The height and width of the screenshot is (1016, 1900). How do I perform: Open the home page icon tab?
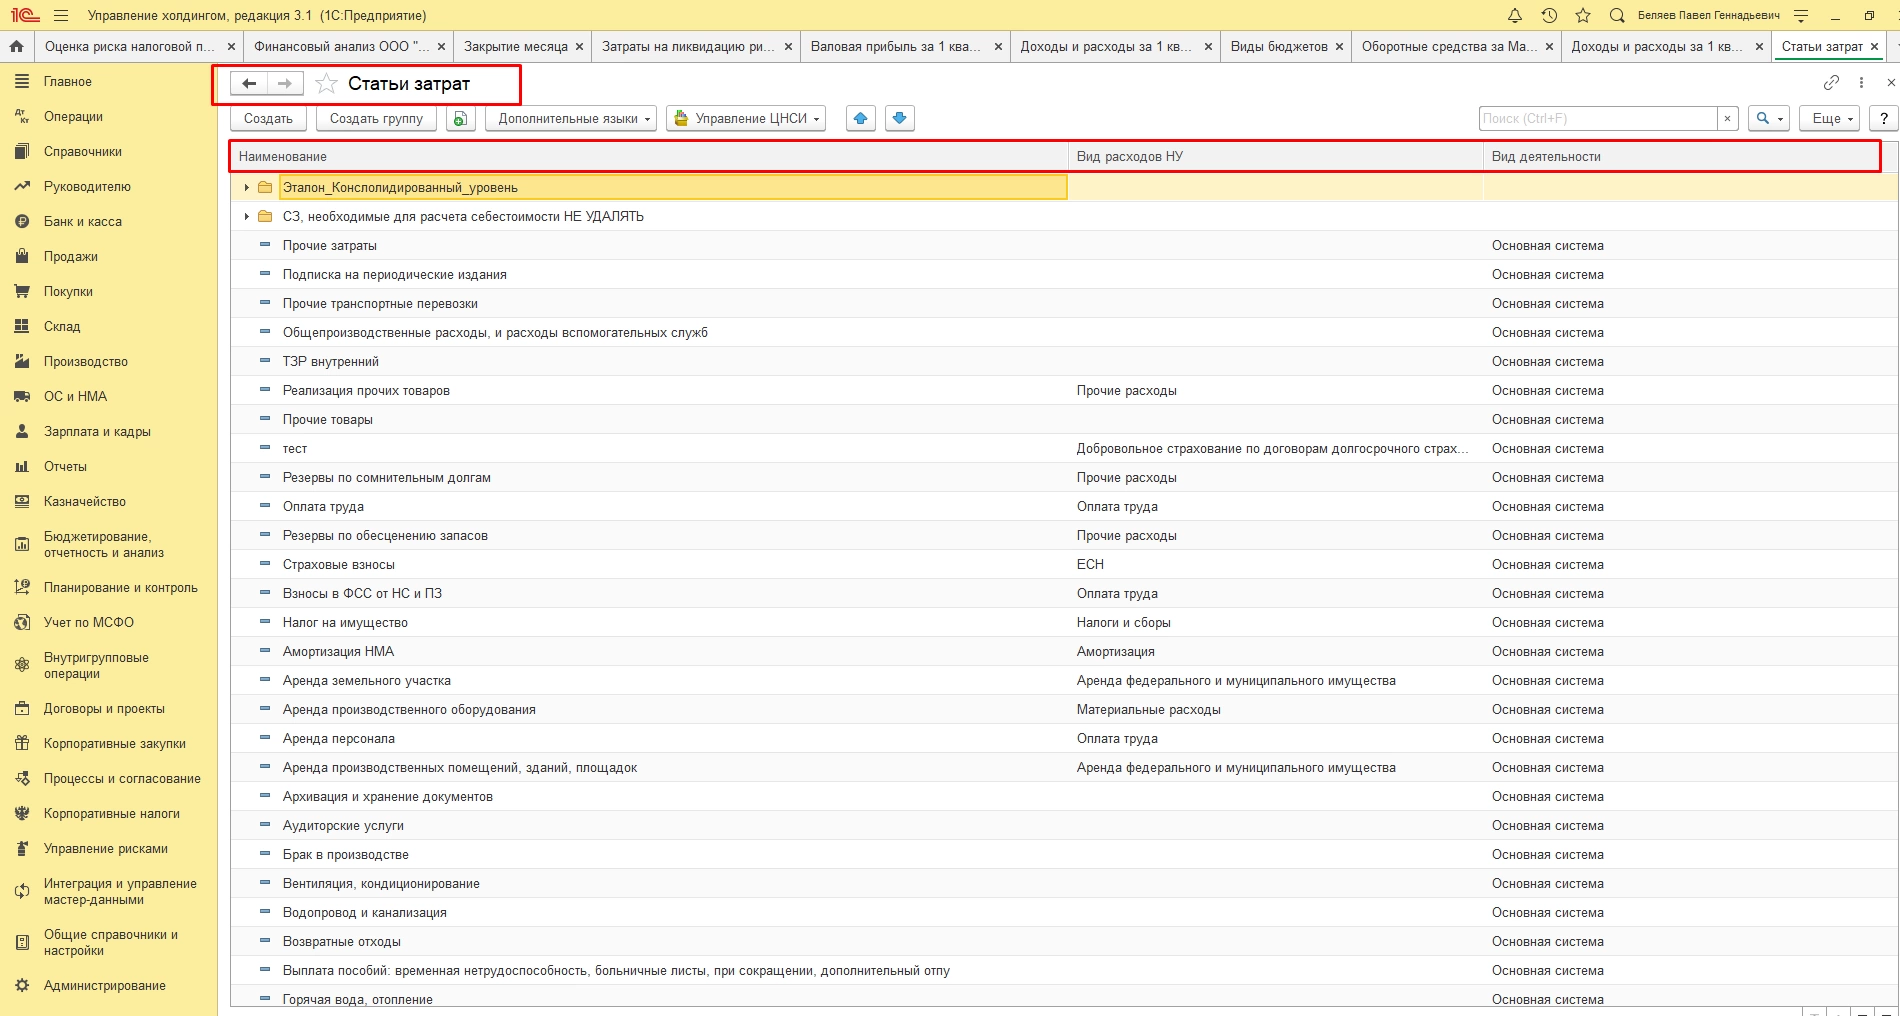click(x=16, y=46)
